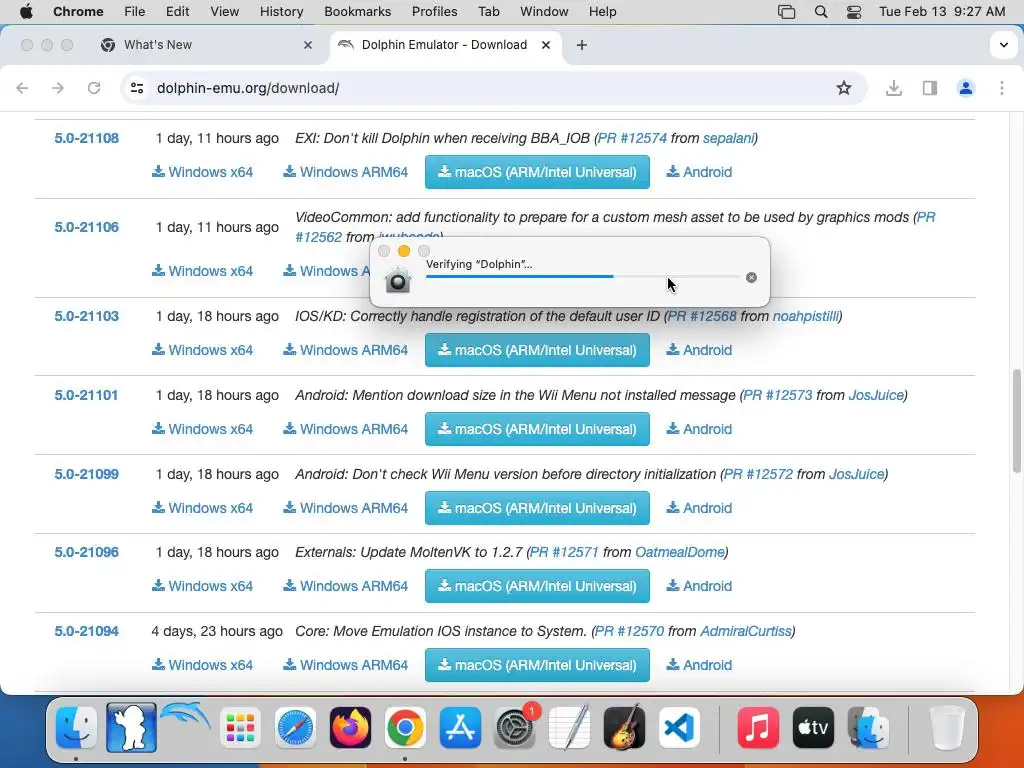Open Finder from the Dock
The width and height of the screenshot is (1024, 768).
76,728
